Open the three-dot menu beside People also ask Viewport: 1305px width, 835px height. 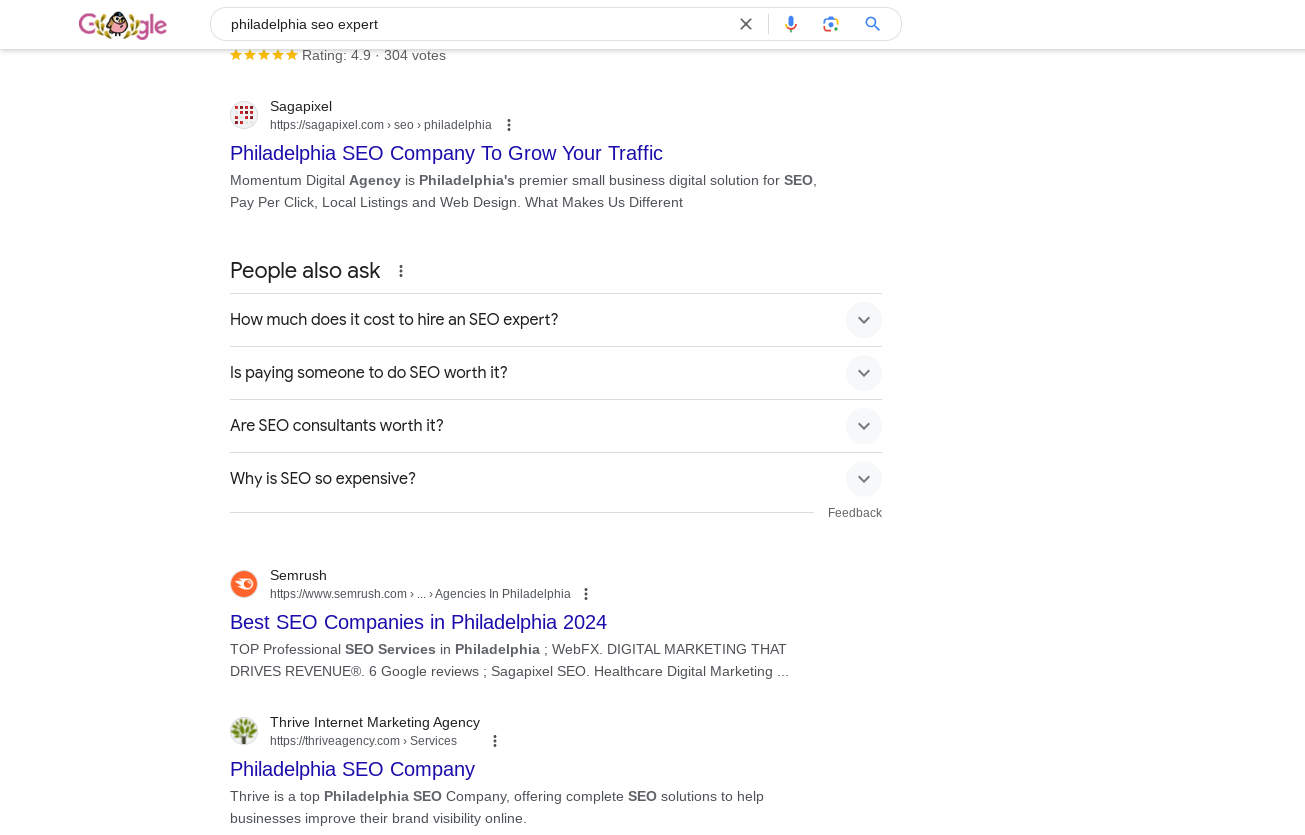(401, 271)
